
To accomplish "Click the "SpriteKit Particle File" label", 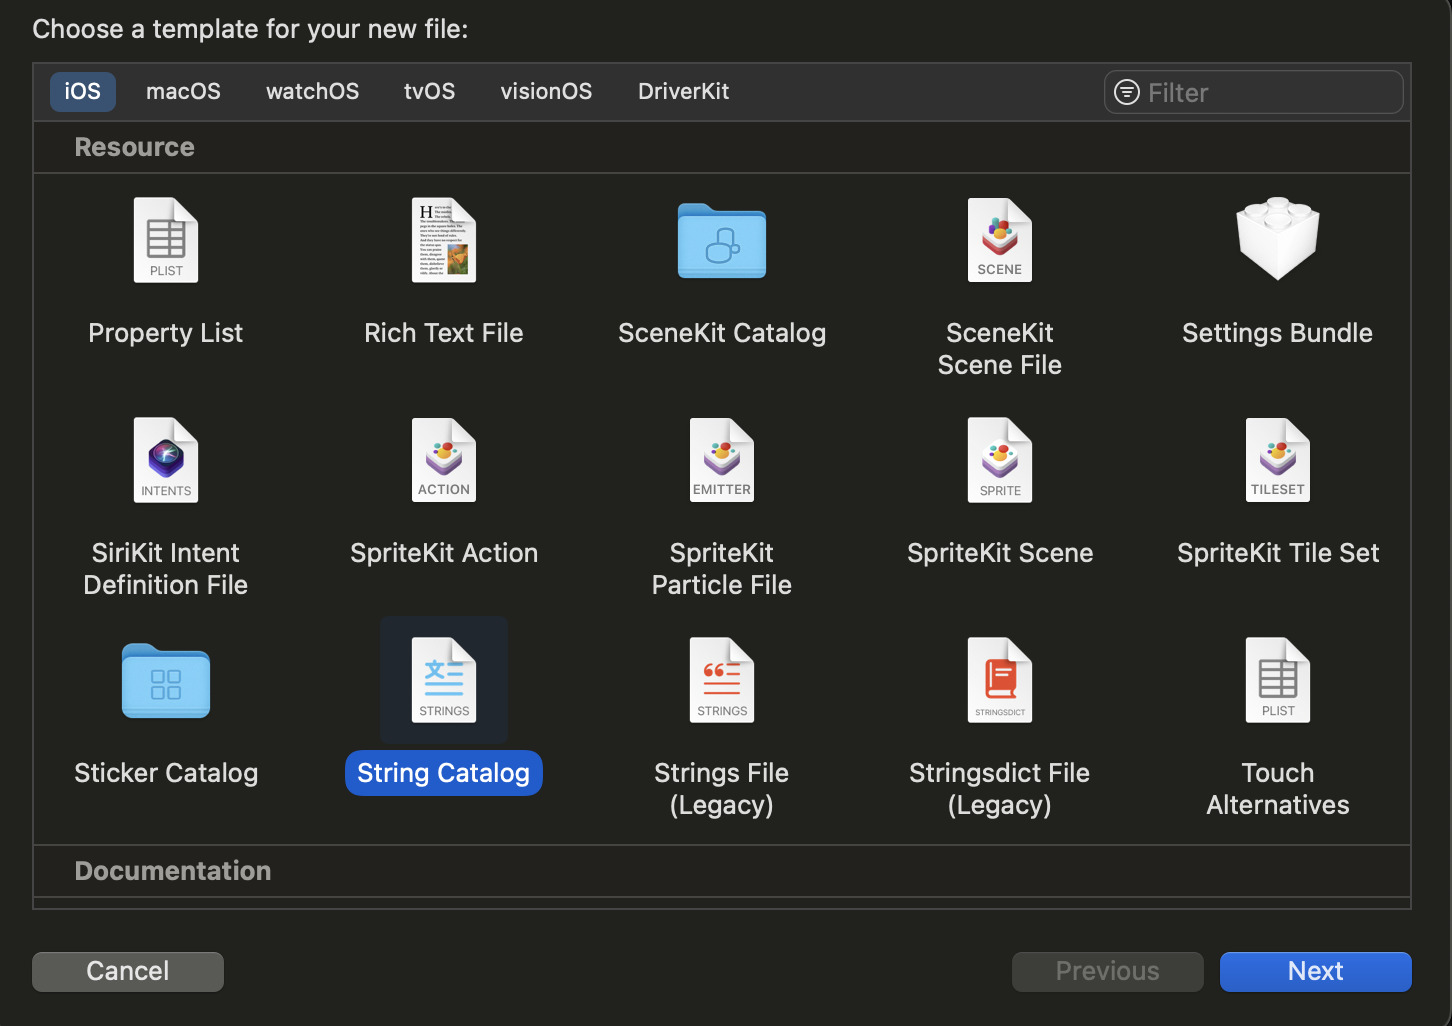I will (722, 569).
